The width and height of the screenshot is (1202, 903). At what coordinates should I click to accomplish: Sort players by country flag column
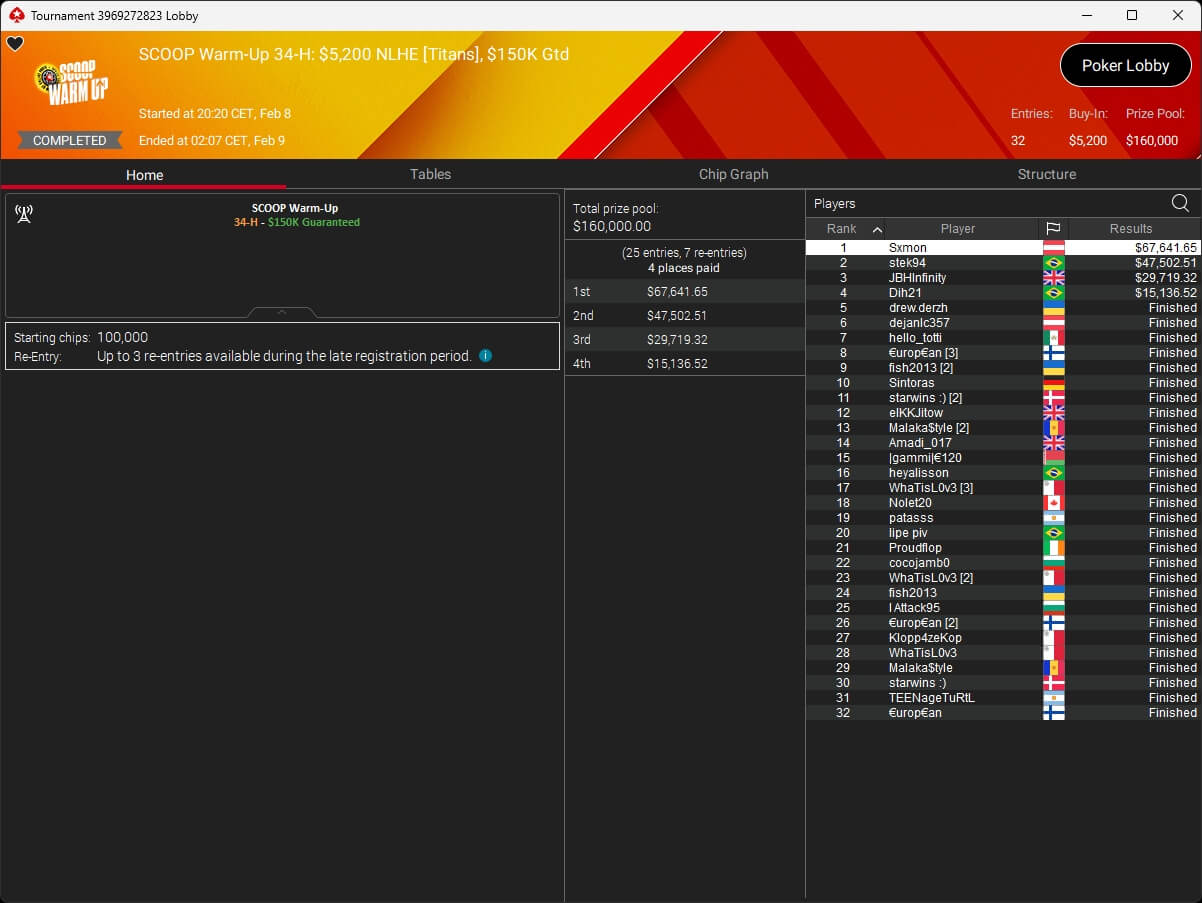(1053, 229)
